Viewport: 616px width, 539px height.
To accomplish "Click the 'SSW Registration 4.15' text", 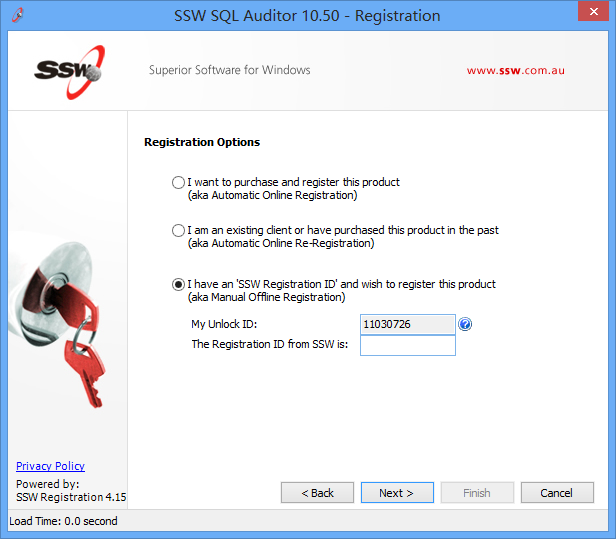I will 71,497.
